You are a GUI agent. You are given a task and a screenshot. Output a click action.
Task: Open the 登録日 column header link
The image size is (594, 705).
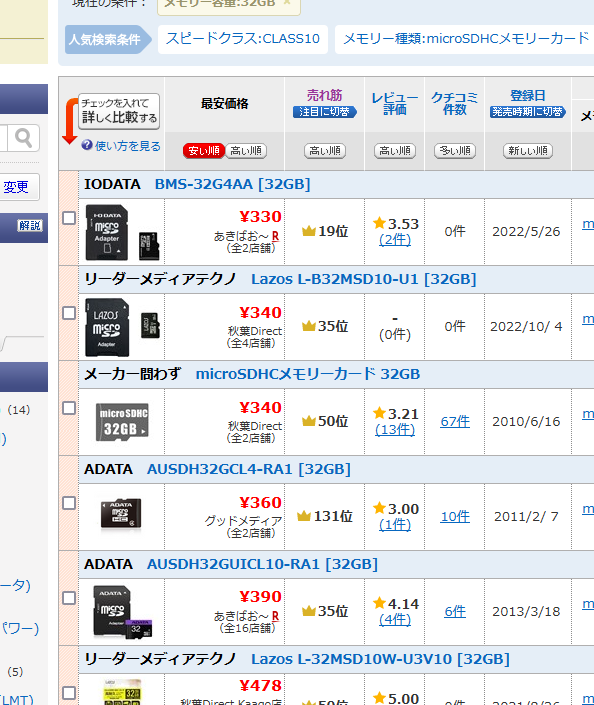coord(528,95)
